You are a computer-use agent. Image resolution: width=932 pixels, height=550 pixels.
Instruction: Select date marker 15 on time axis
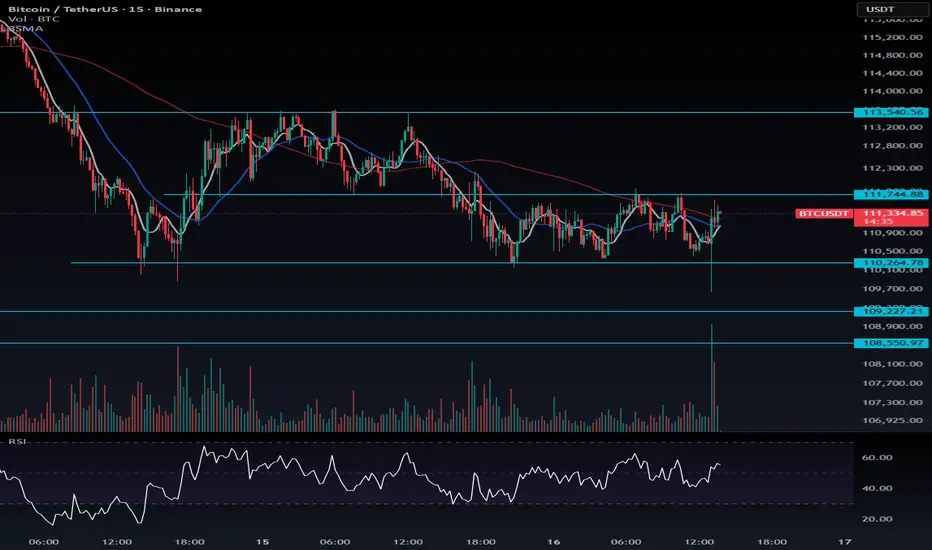pyautogui.click(x=262, y=541)
